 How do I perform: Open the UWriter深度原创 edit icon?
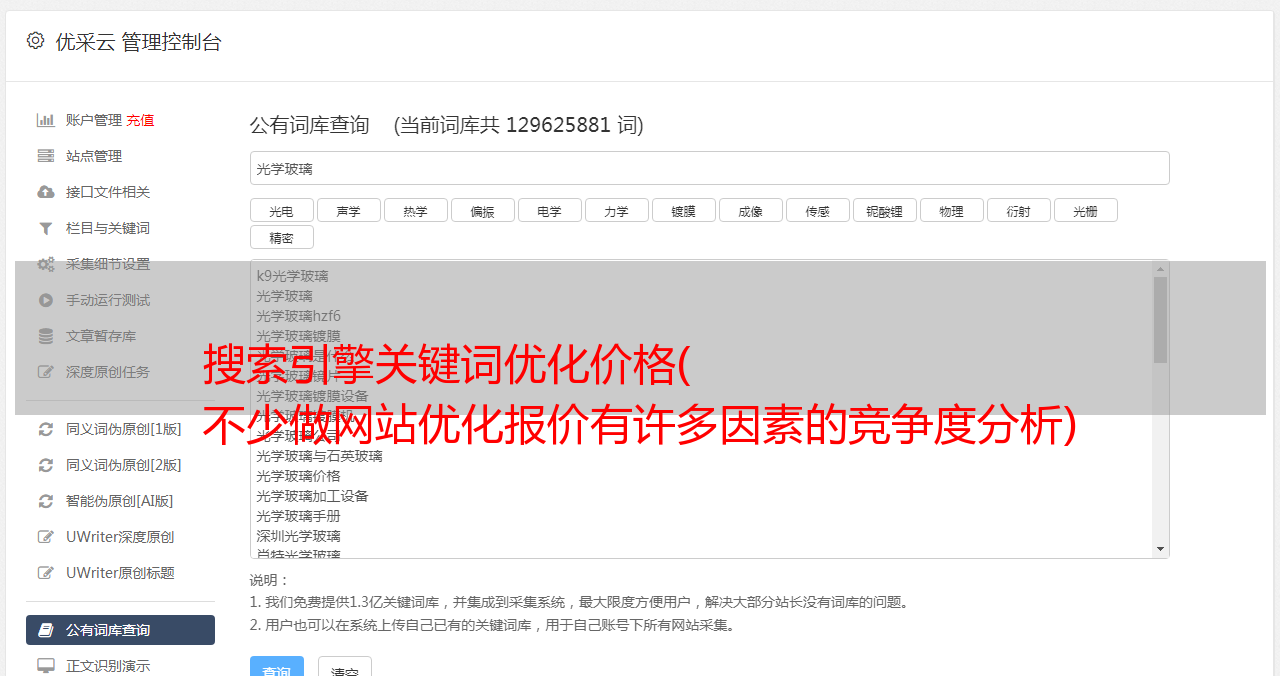click(46, 537)
